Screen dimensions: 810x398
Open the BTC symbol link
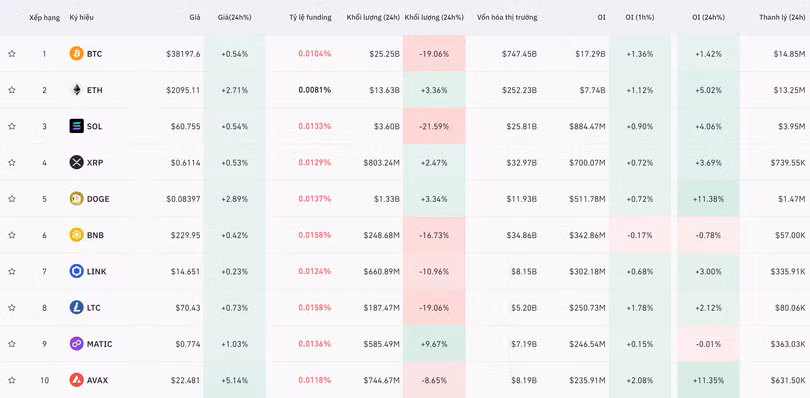[x=95, y=54]
